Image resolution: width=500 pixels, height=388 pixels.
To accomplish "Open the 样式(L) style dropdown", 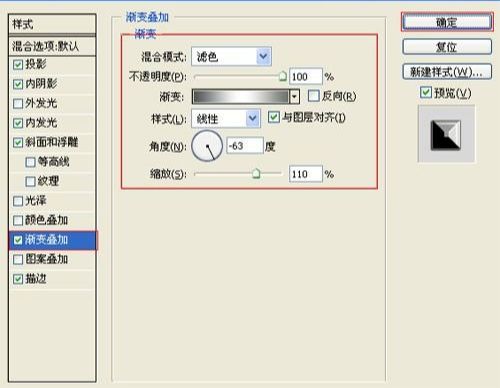I will [226, 118].
